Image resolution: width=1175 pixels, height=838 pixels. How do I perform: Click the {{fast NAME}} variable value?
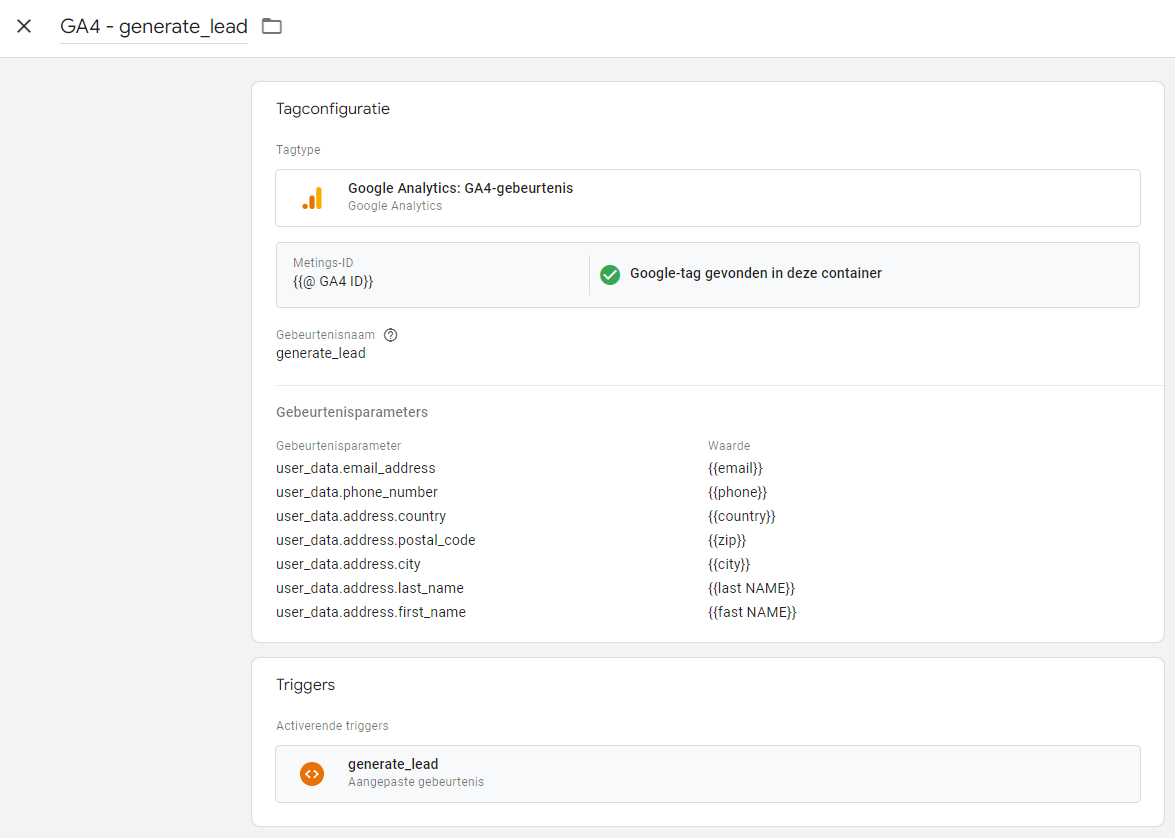(x=752, y=612)
